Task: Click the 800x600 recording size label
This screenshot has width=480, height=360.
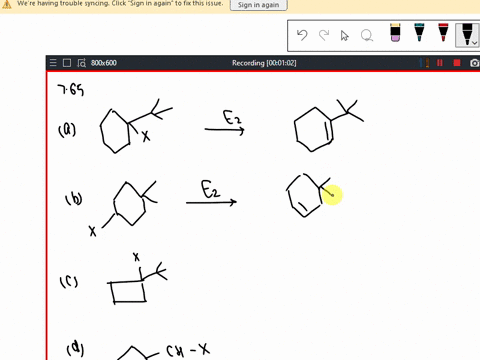Action: click(104, 63)
